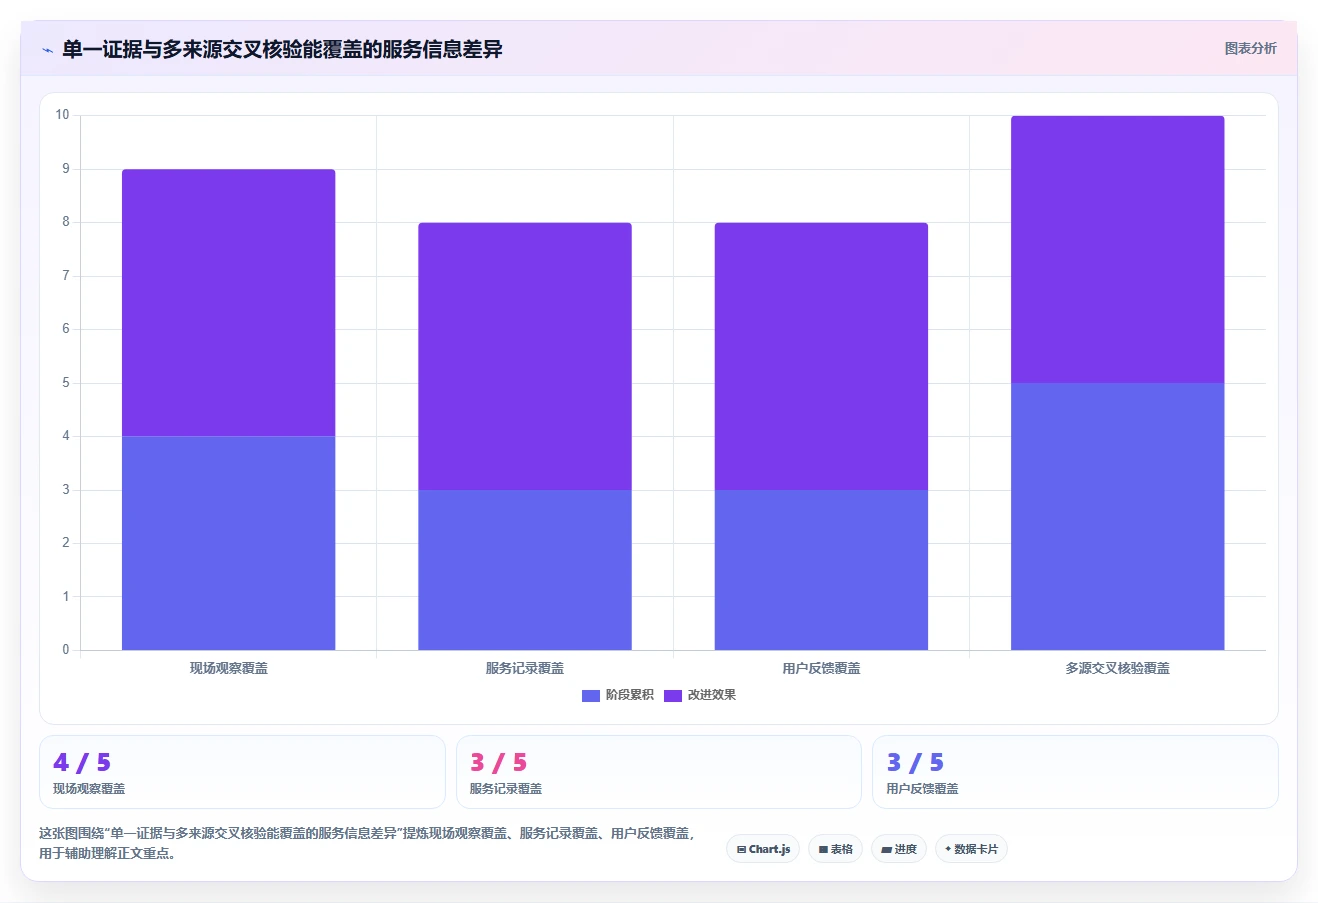Click the 现场观察覆盖 x-axis label

tap(229, 668)
